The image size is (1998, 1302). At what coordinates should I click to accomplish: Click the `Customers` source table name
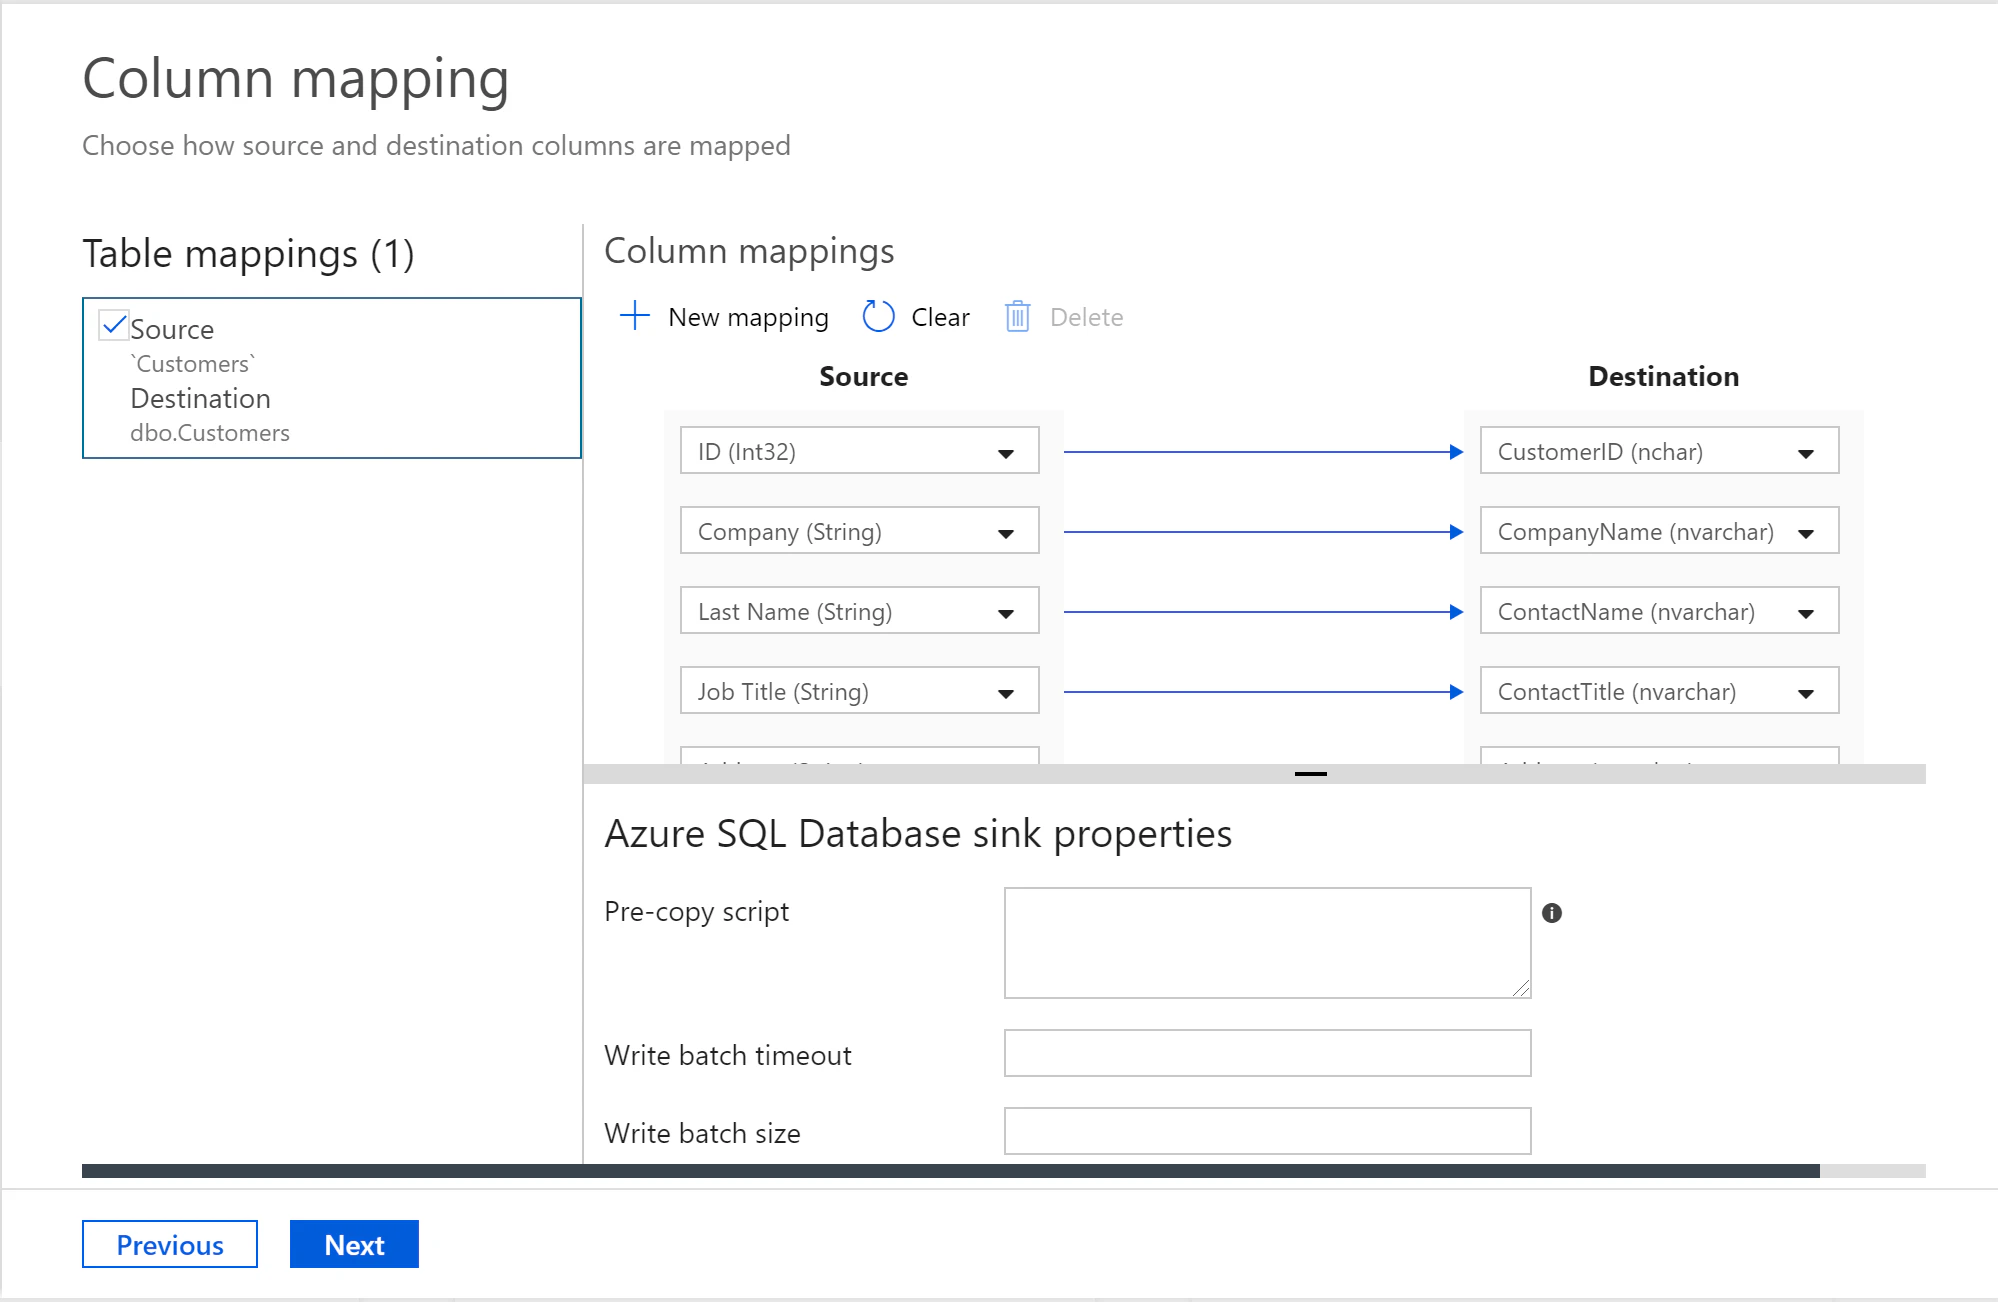coord(193,364)
